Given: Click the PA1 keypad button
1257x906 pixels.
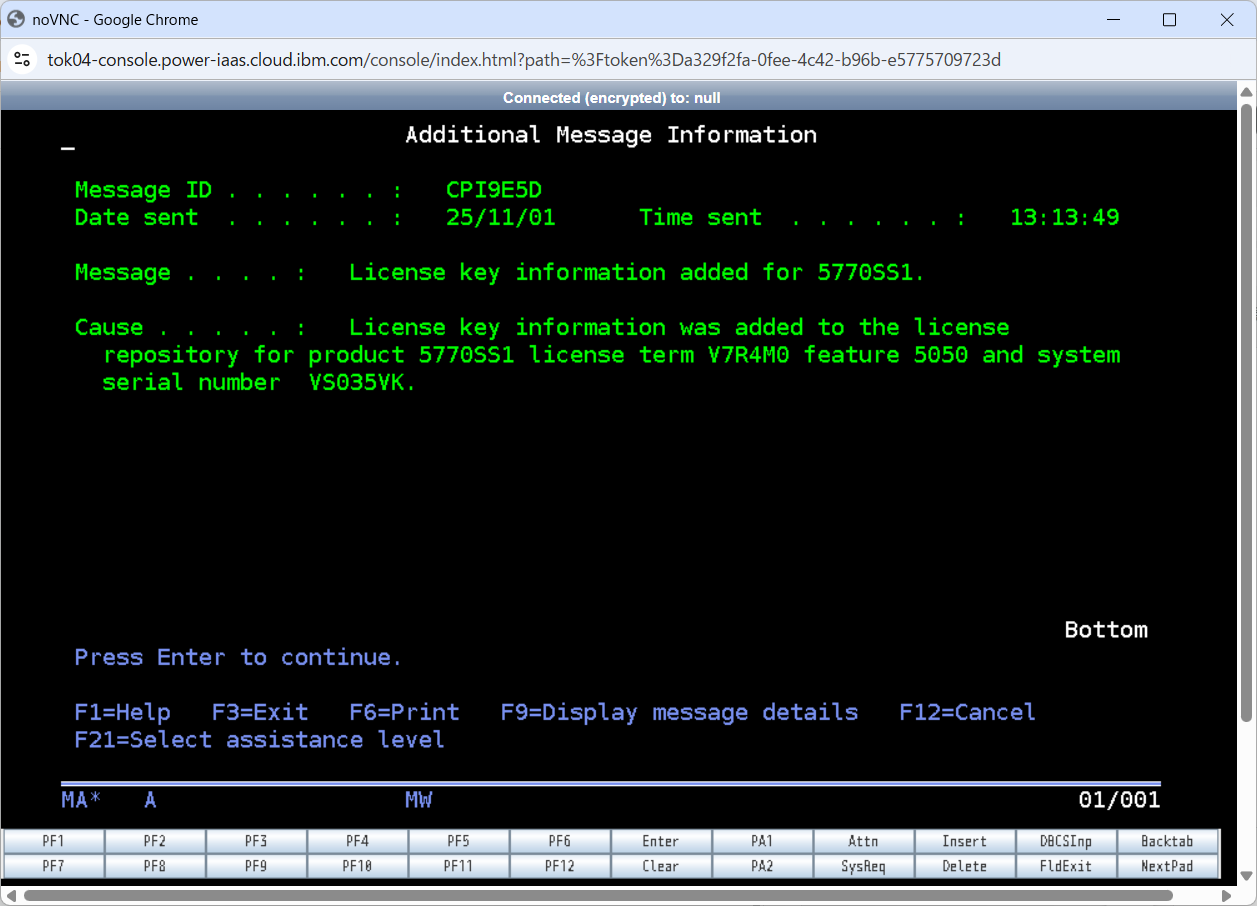Looking at the screenshot, I should pos(762,841).
